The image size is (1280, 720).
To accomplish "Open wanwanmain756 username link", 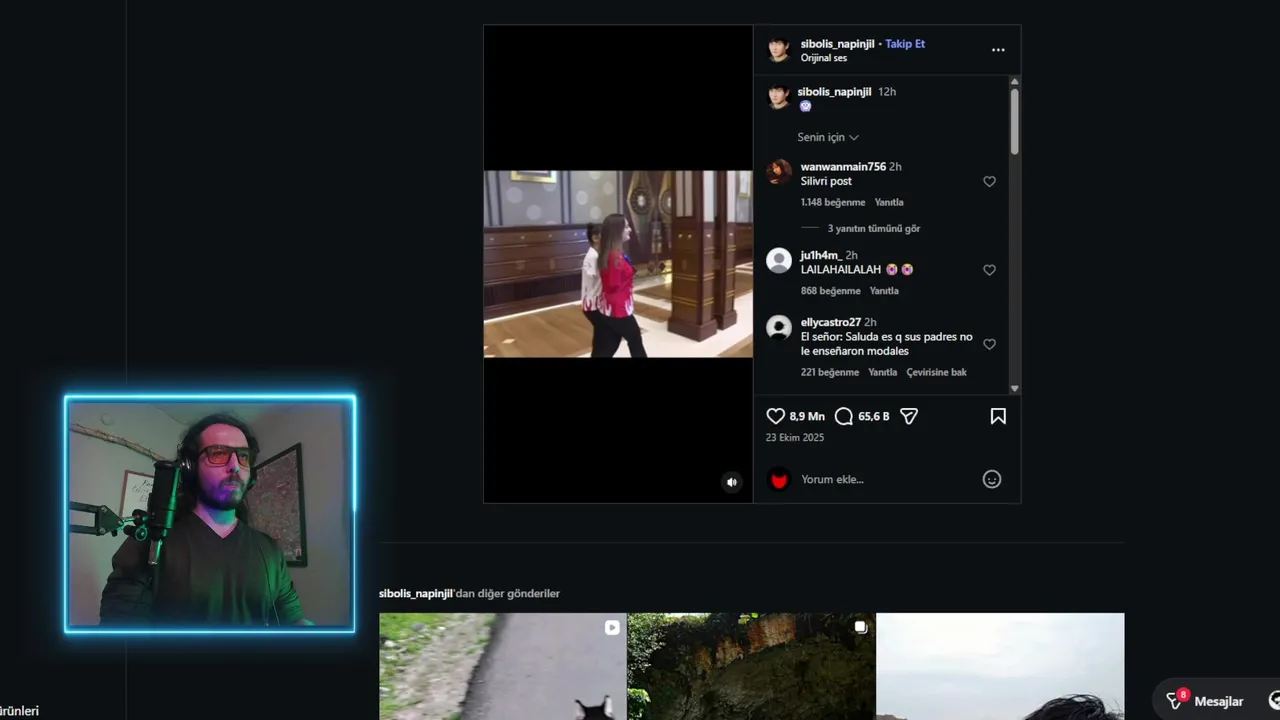I will coord(843,167).
